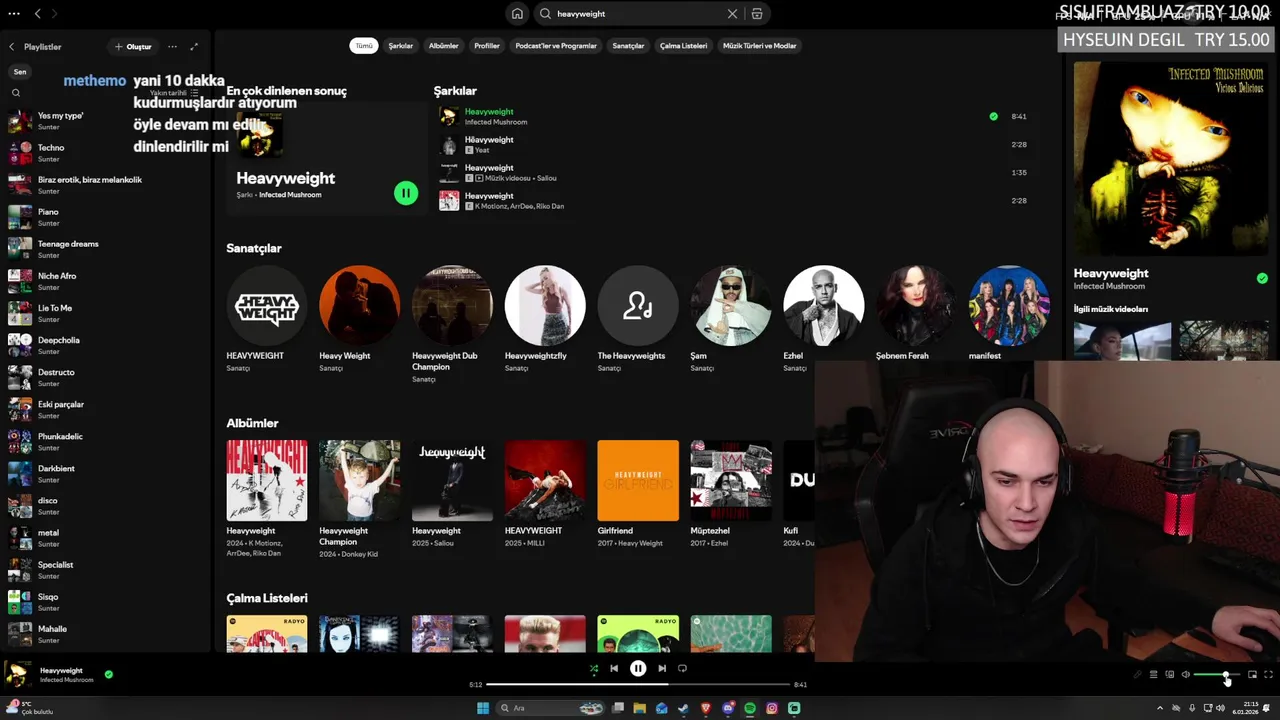This screenshot has width=1280, height=720.
Task: Open the Browse icon beside search
Action: tap(757, 14)
